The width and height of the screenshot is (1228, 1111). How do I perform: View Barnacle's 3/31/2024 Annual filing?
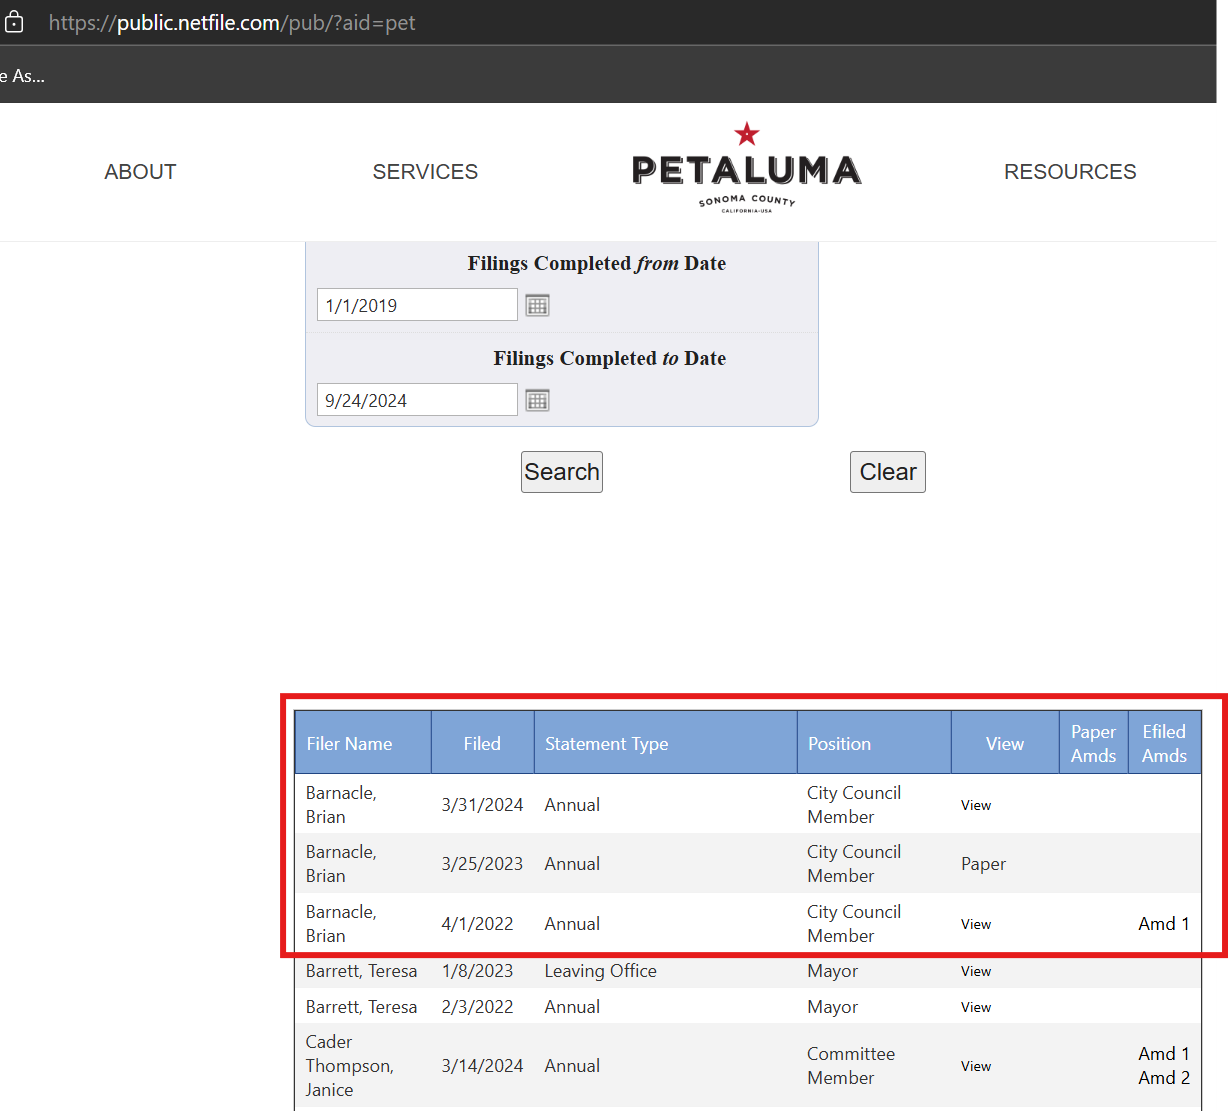pos(976,805)
